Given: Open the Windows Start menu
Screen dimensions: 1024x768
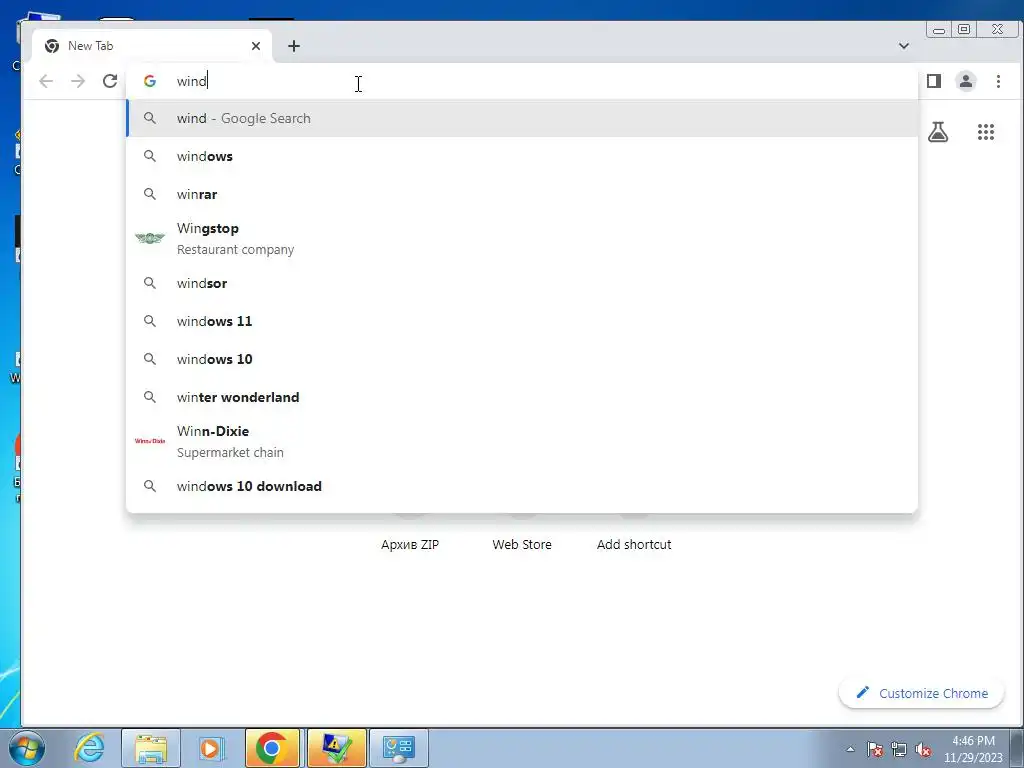Looking at the screenshot, I should click(x=26, y=748).
